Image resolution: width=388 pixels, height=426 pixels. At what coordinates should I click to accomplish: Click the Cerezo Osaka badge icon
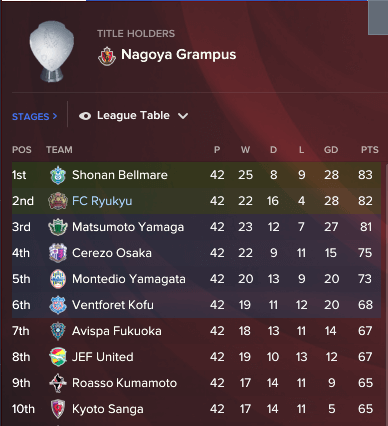click(58, 253)
